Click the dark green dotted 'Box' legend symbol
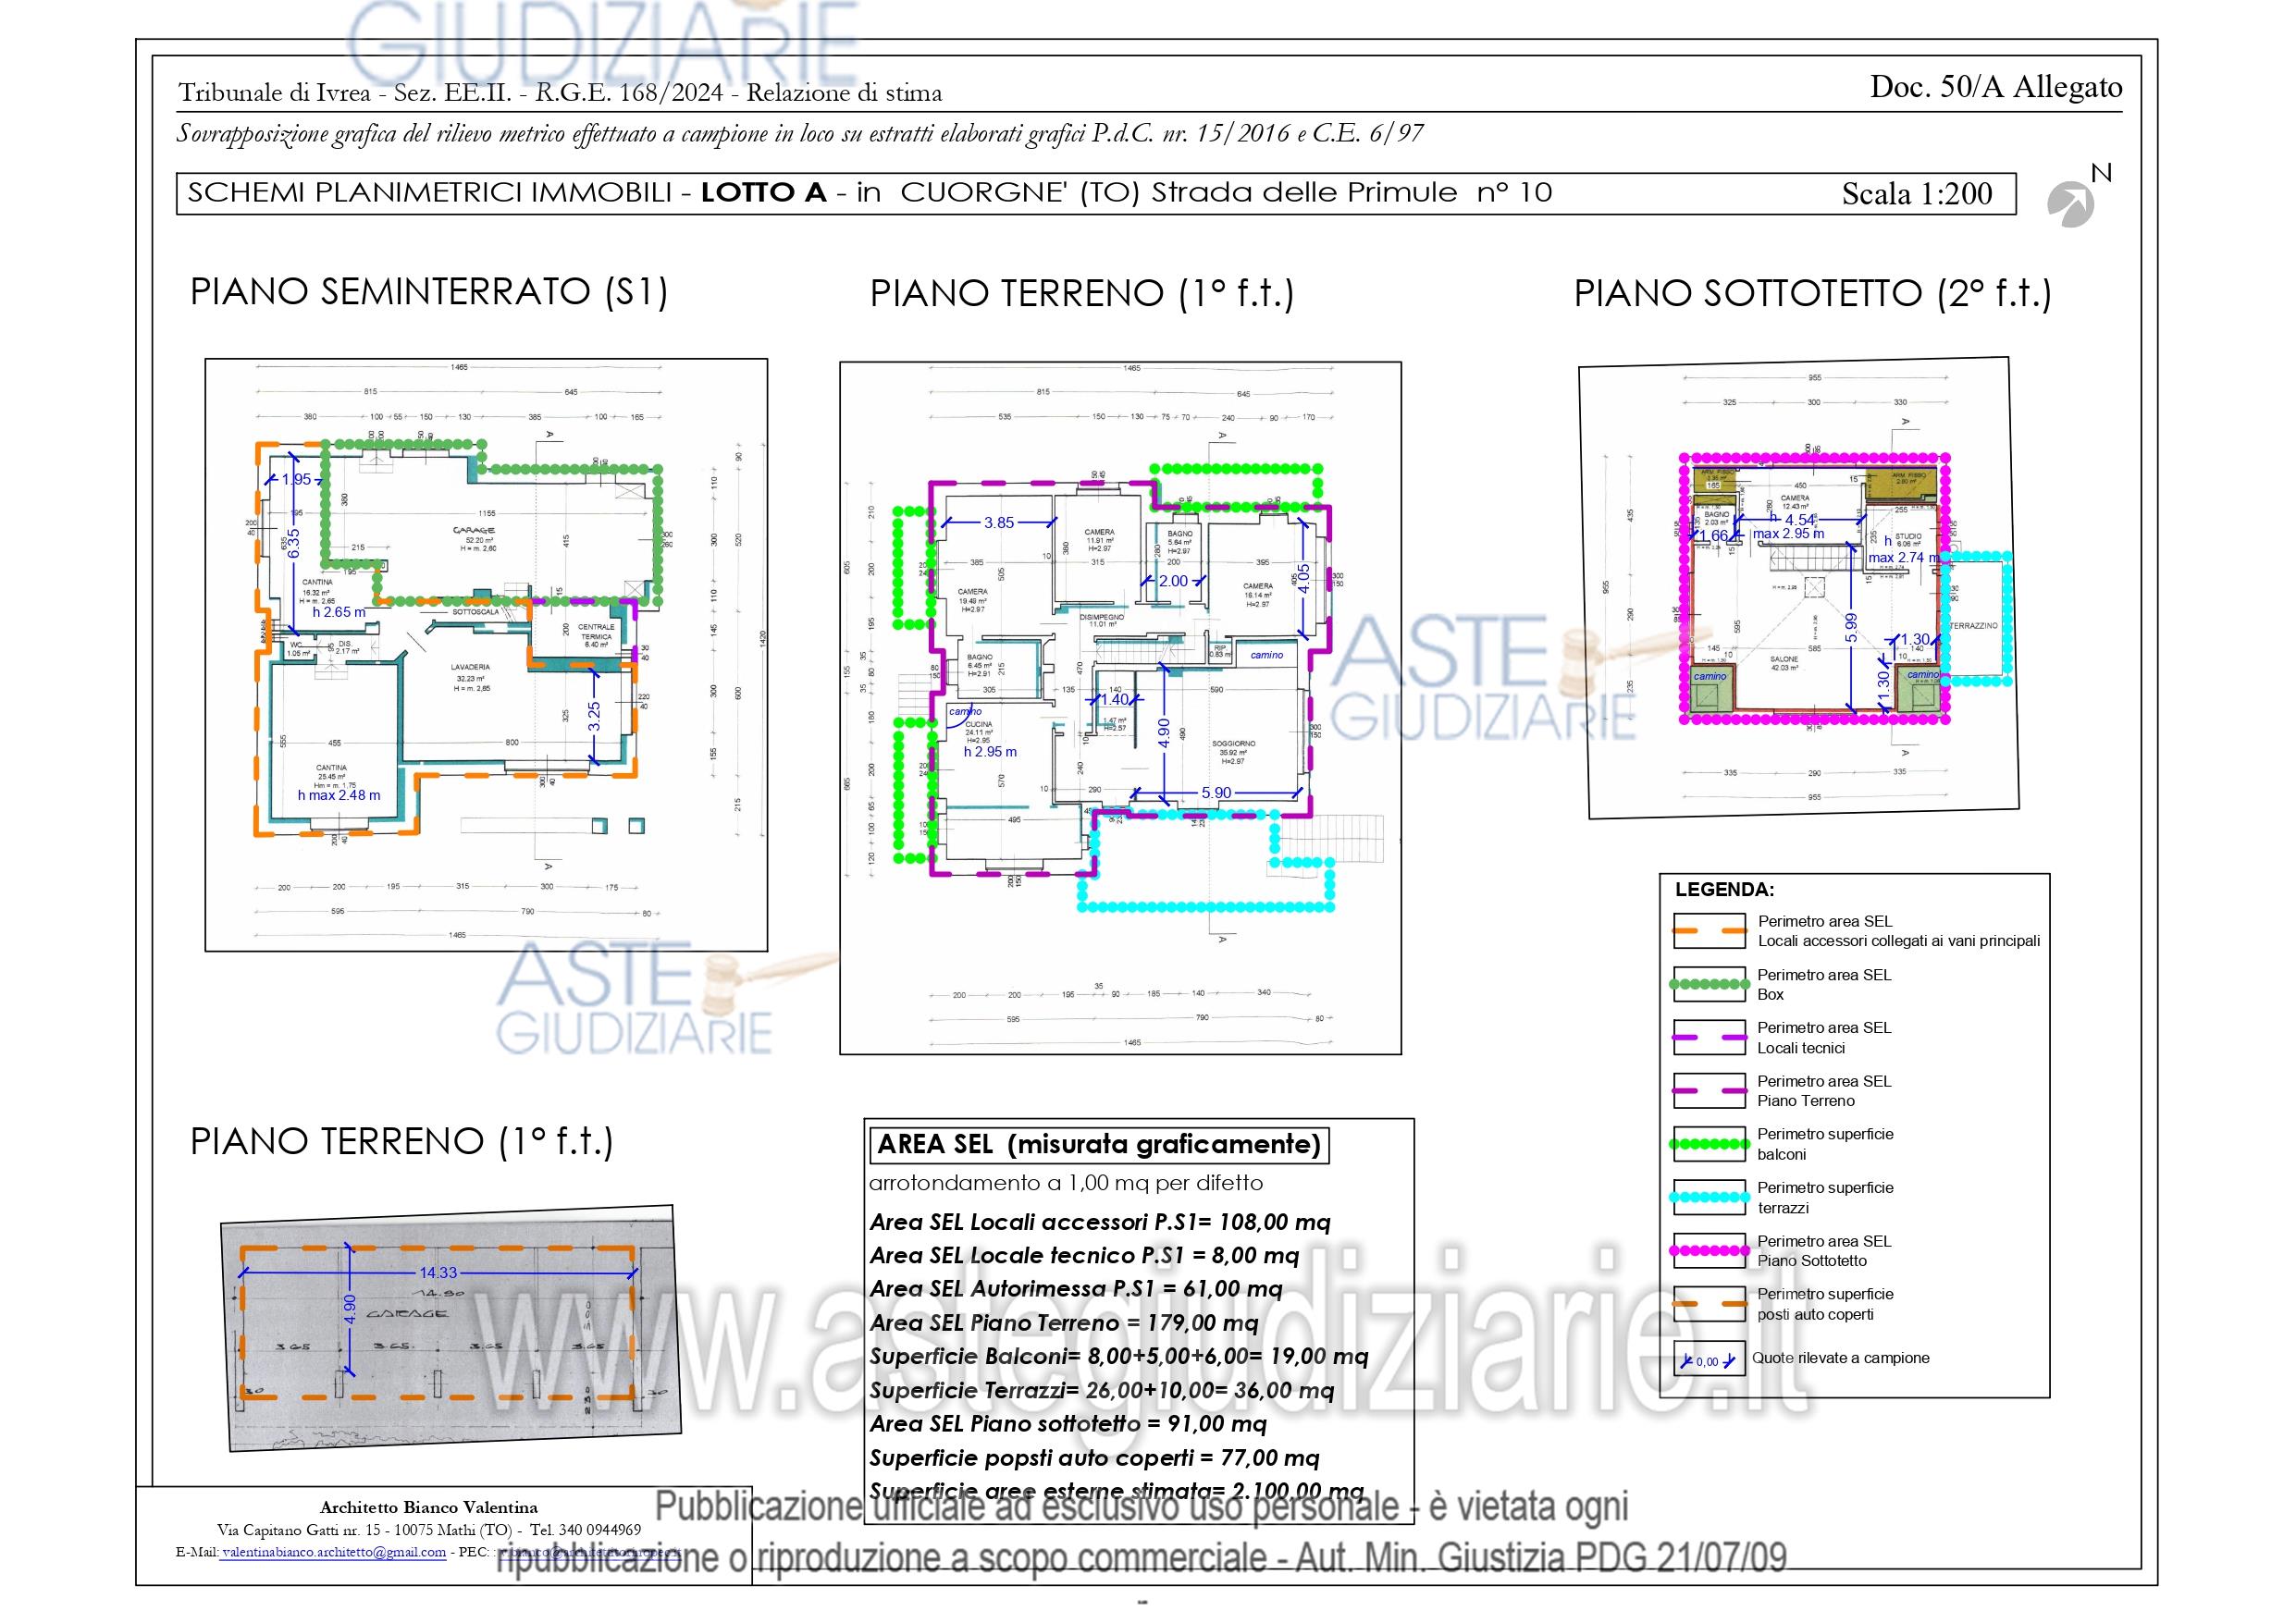This screenshot has width=2296, height=1623. [1709, 984]
